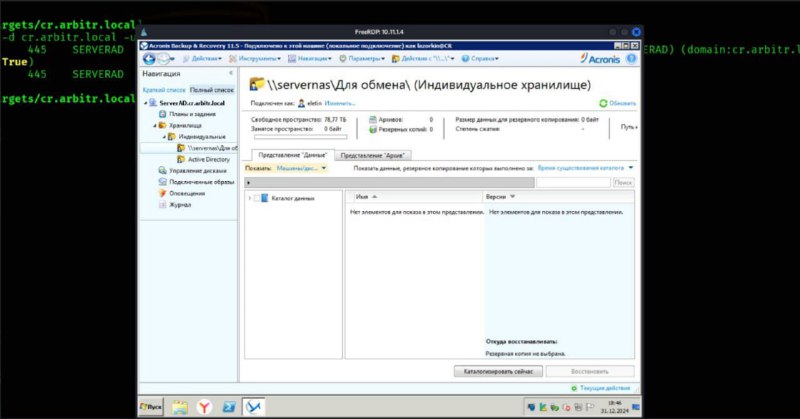Click the Архивов count icon
Screen dimensions: 800x419
(x=373, y=119)
